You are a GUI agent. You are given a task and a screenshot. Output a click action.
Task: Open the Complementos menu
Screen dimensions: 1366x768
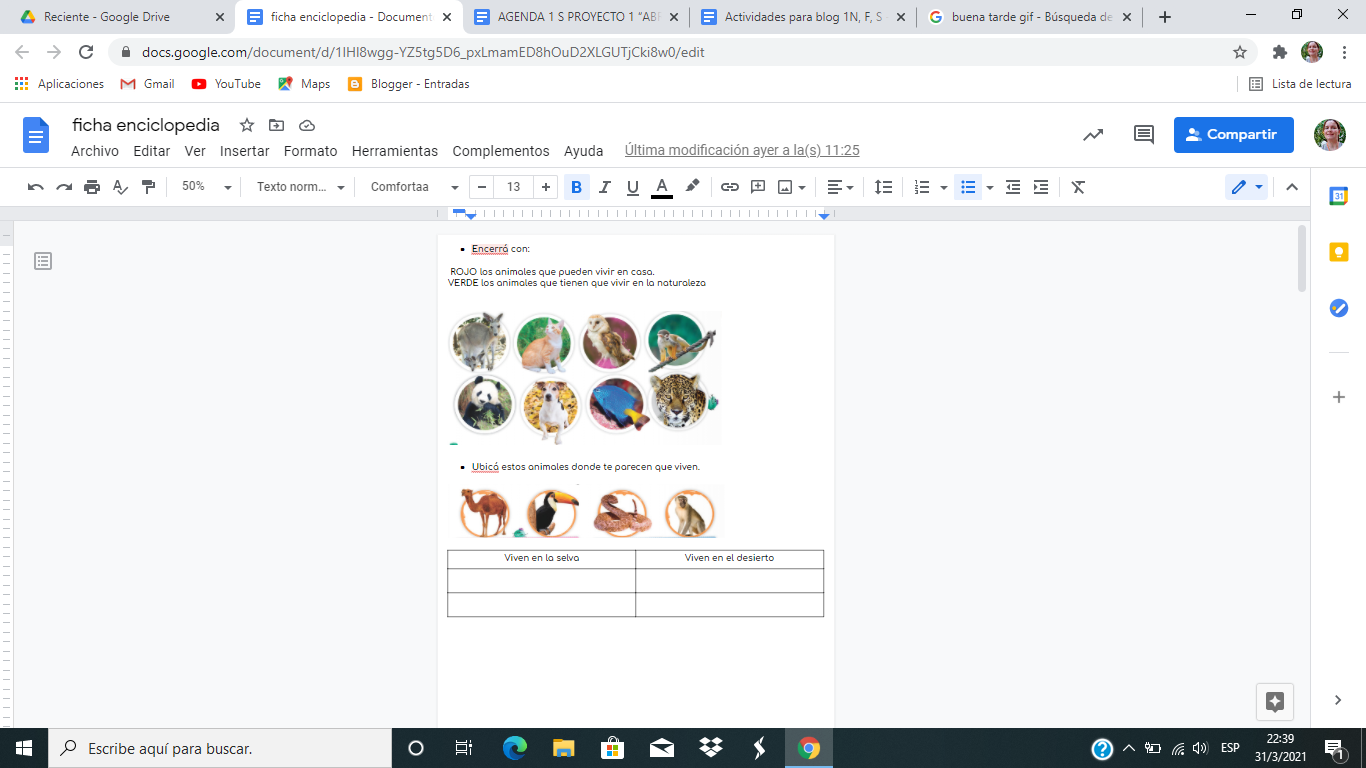(501, 151)
